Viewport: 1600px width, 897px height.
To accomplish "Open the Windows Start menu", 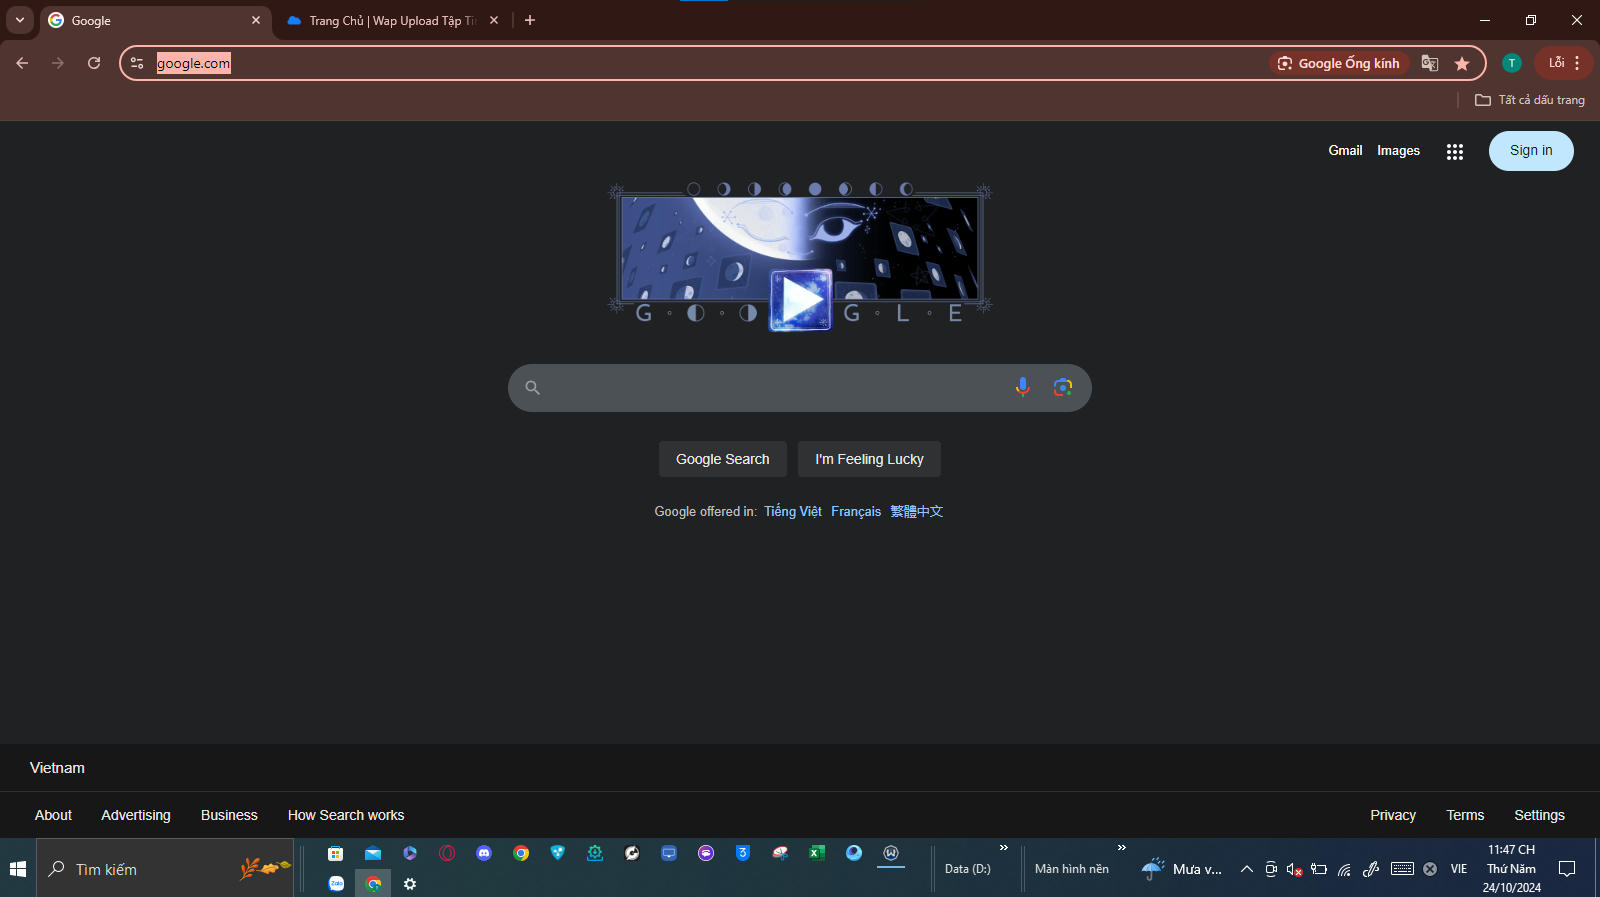I will [x=18, y=869].
